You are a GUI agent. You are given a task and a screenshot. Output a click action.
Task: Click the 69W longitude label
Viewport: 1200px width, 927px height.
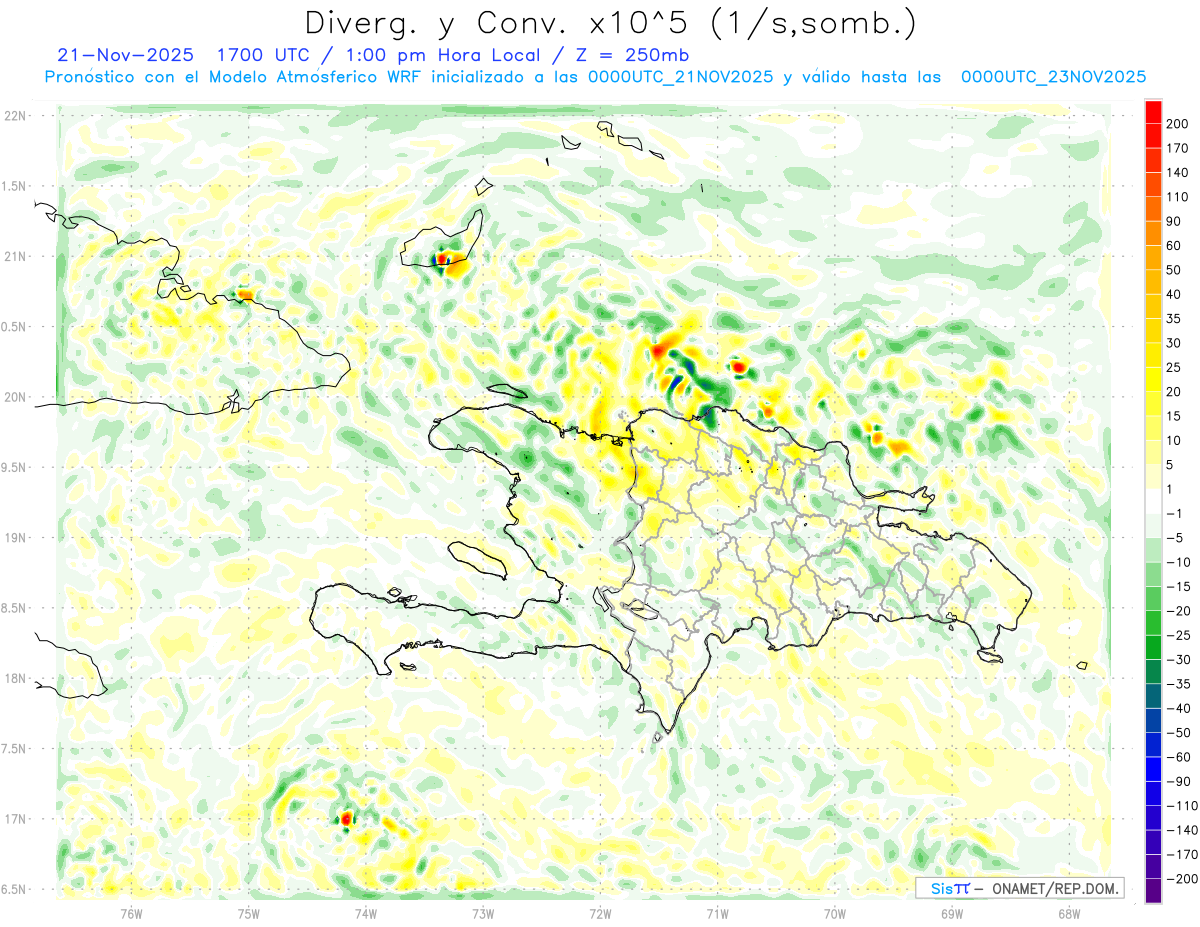(952, 913)
